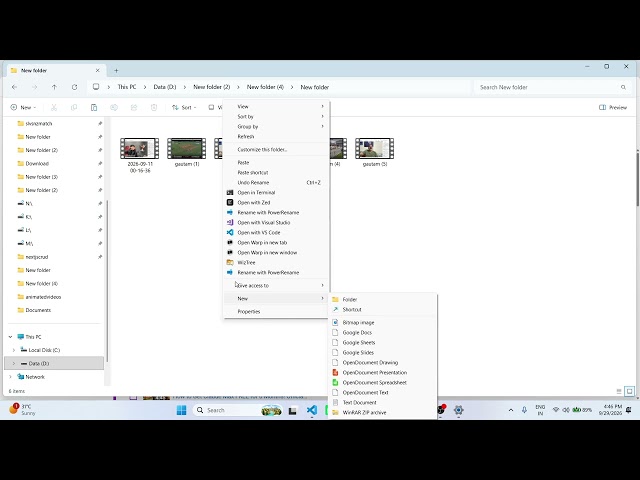Switch to large icons view in status bar
Viewport: 640px width, 480px height.
coord(629,391)
